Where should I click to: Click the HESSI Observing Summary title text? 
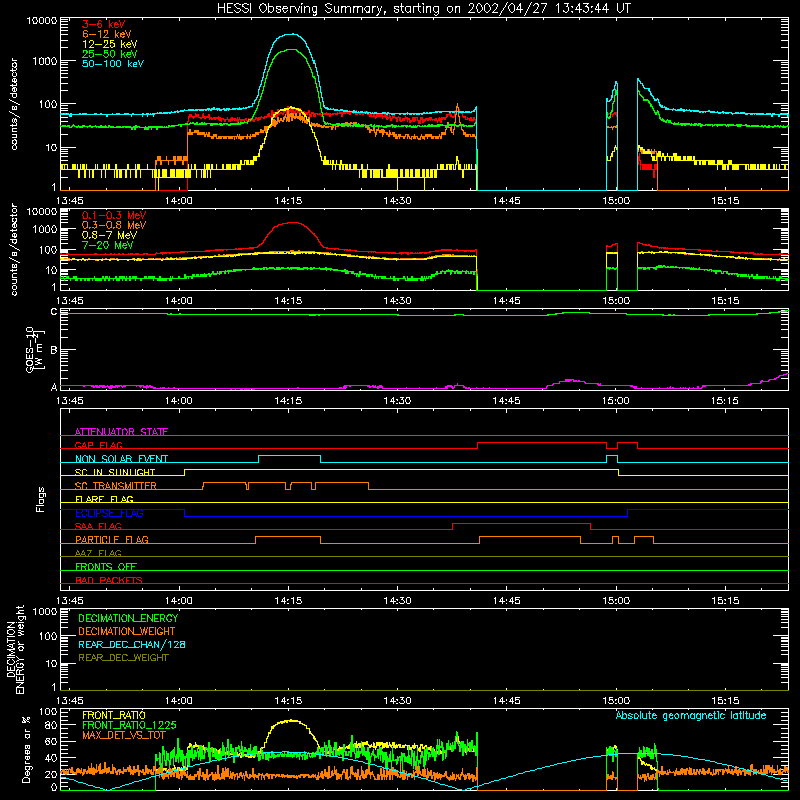coord(423,9)
